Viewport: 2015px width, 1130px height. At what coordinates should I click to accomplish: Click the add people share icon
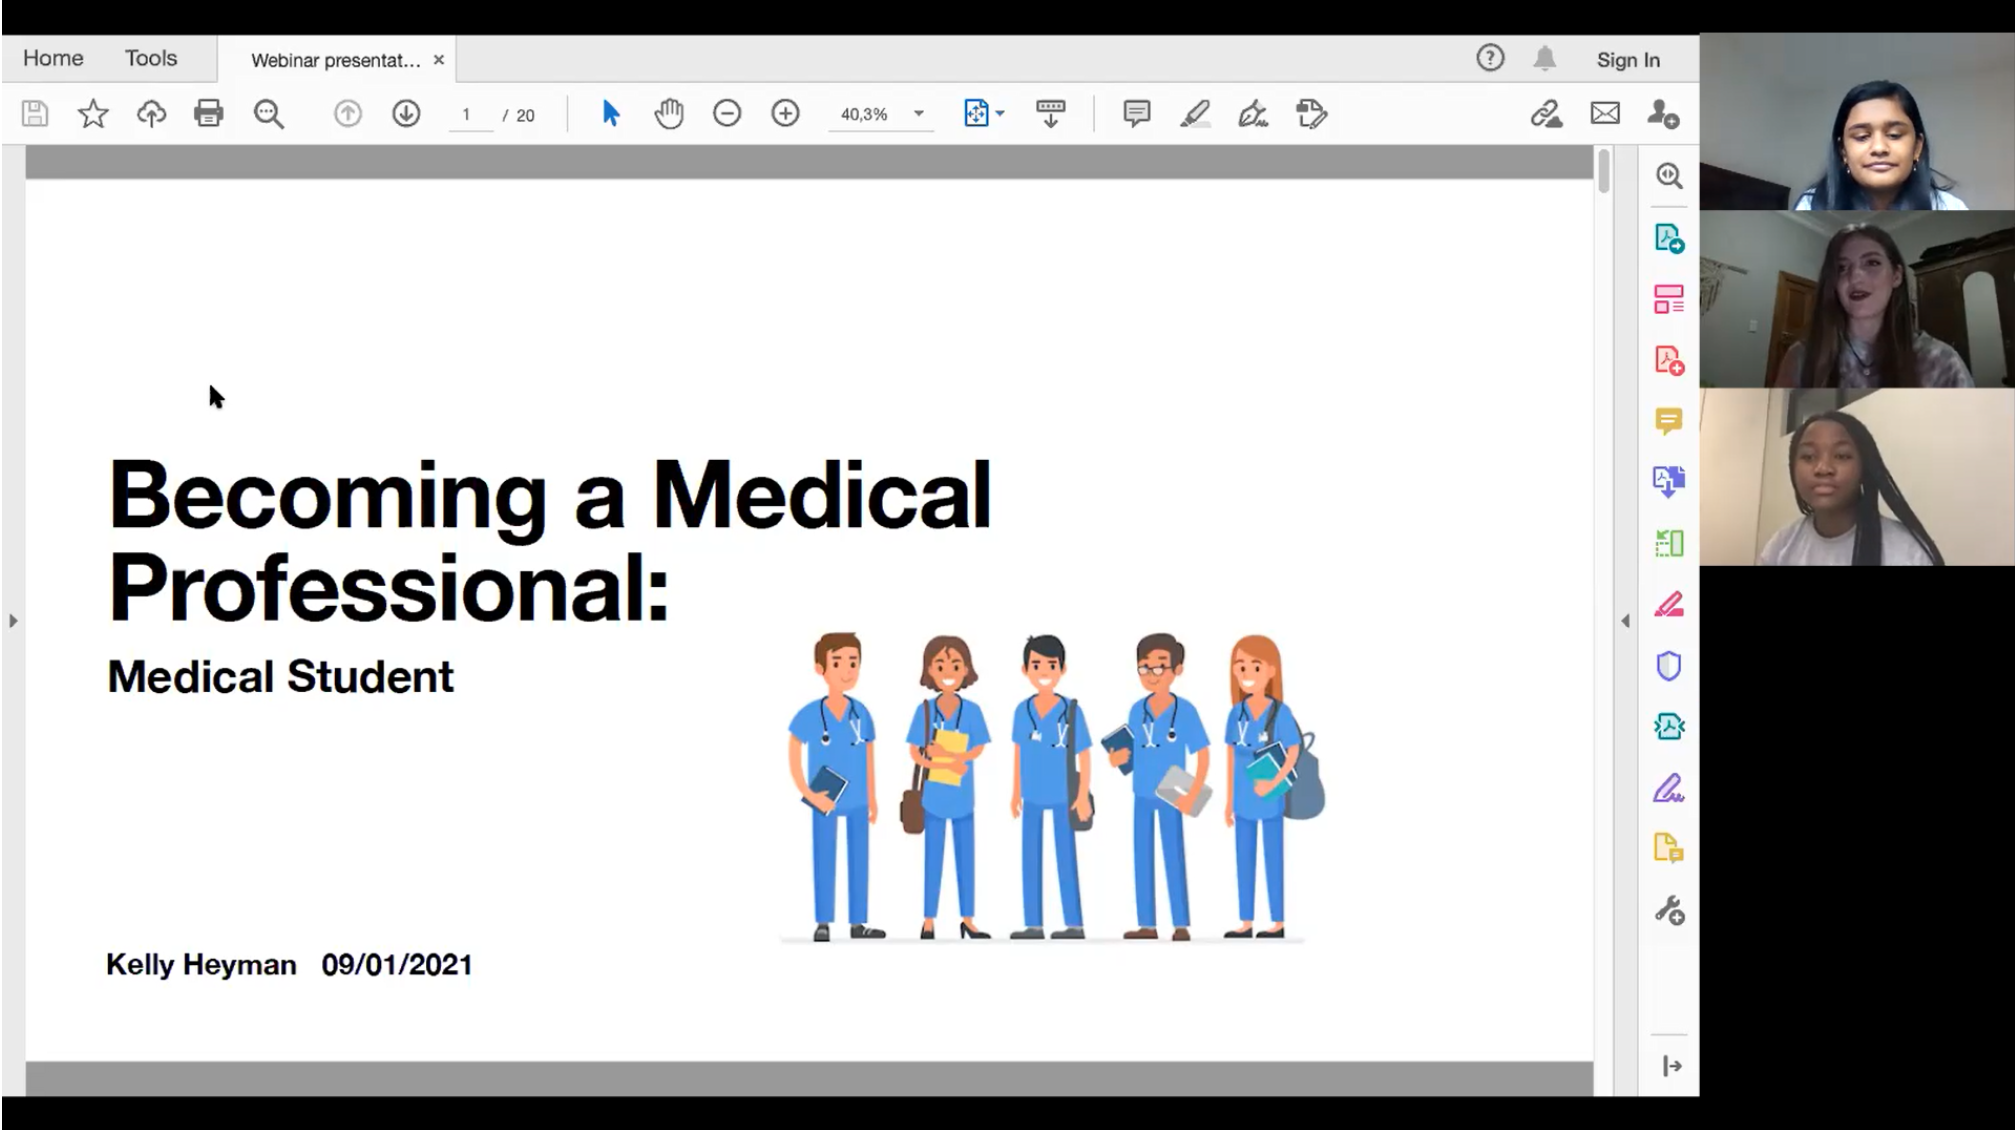pos(1663,114)
